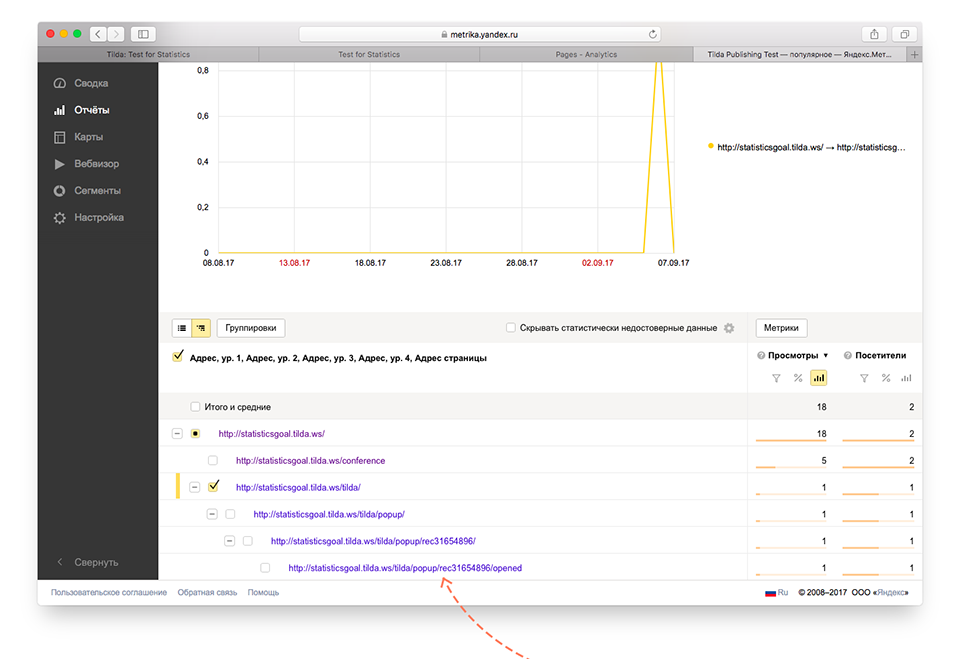
Task: Click help icon beside Просмотры
Action: tap(761, 356)
